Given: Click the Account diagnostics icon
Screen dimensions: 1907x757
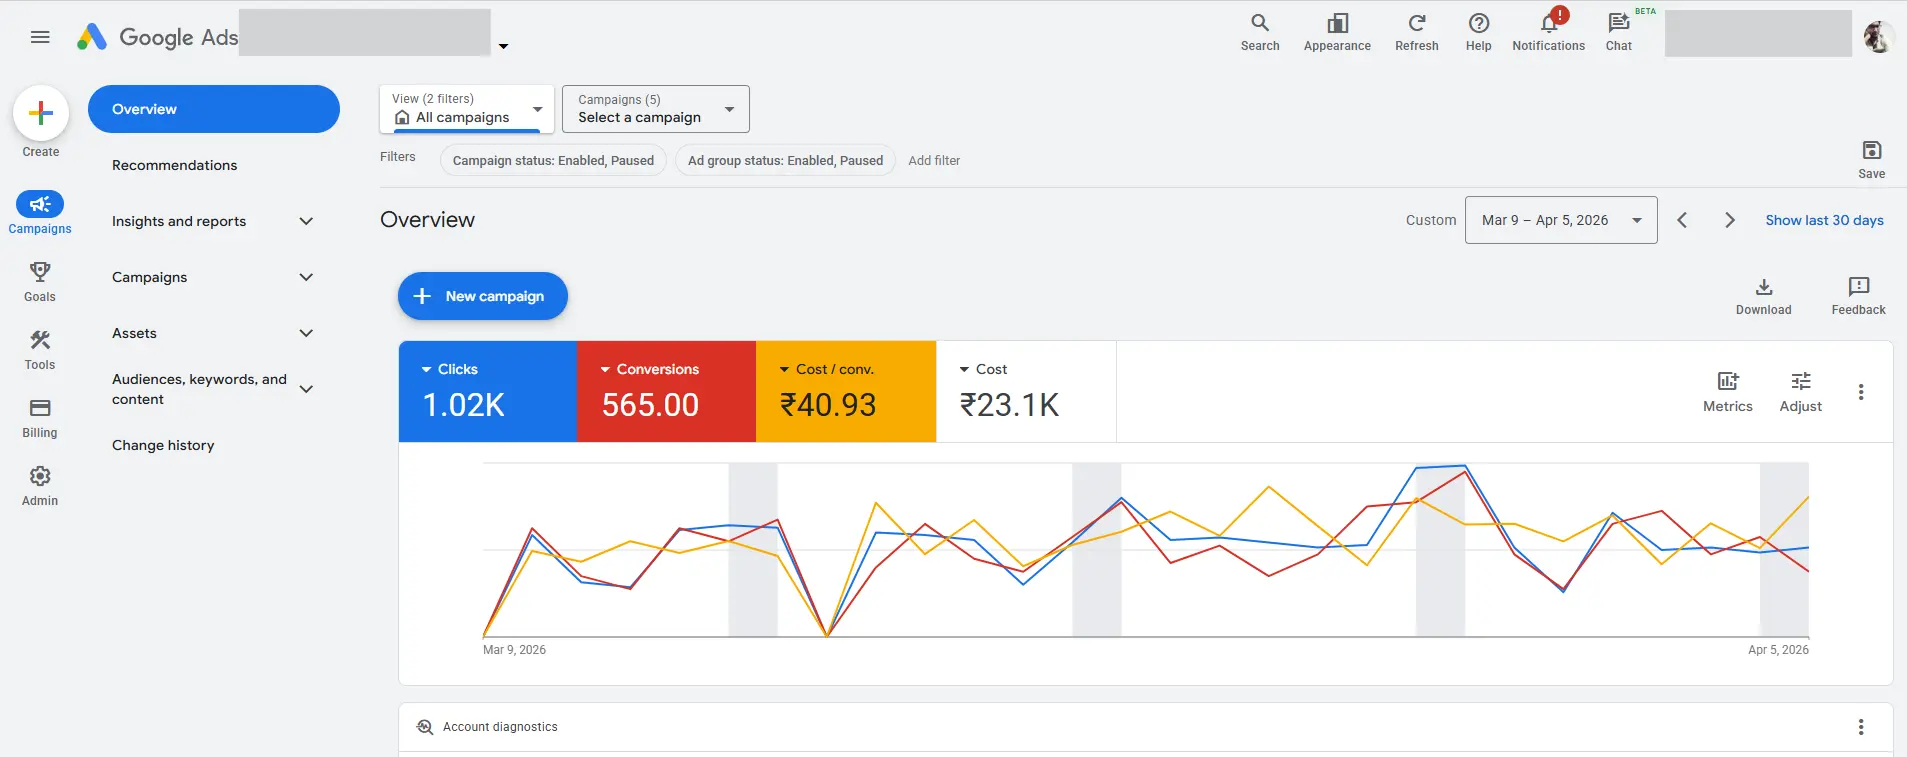Looking at the screenshot, I should (425, 727).
